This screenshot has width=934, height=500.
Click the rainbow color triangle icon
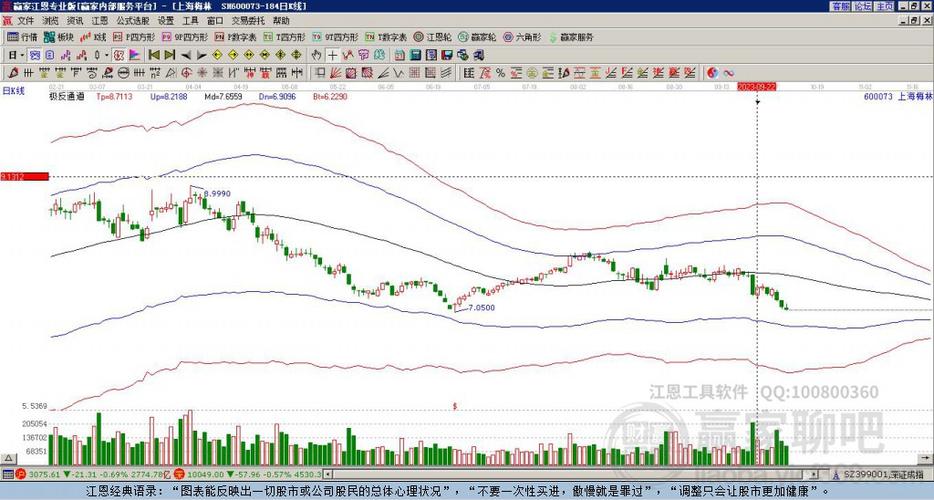[x=135, y=55]
